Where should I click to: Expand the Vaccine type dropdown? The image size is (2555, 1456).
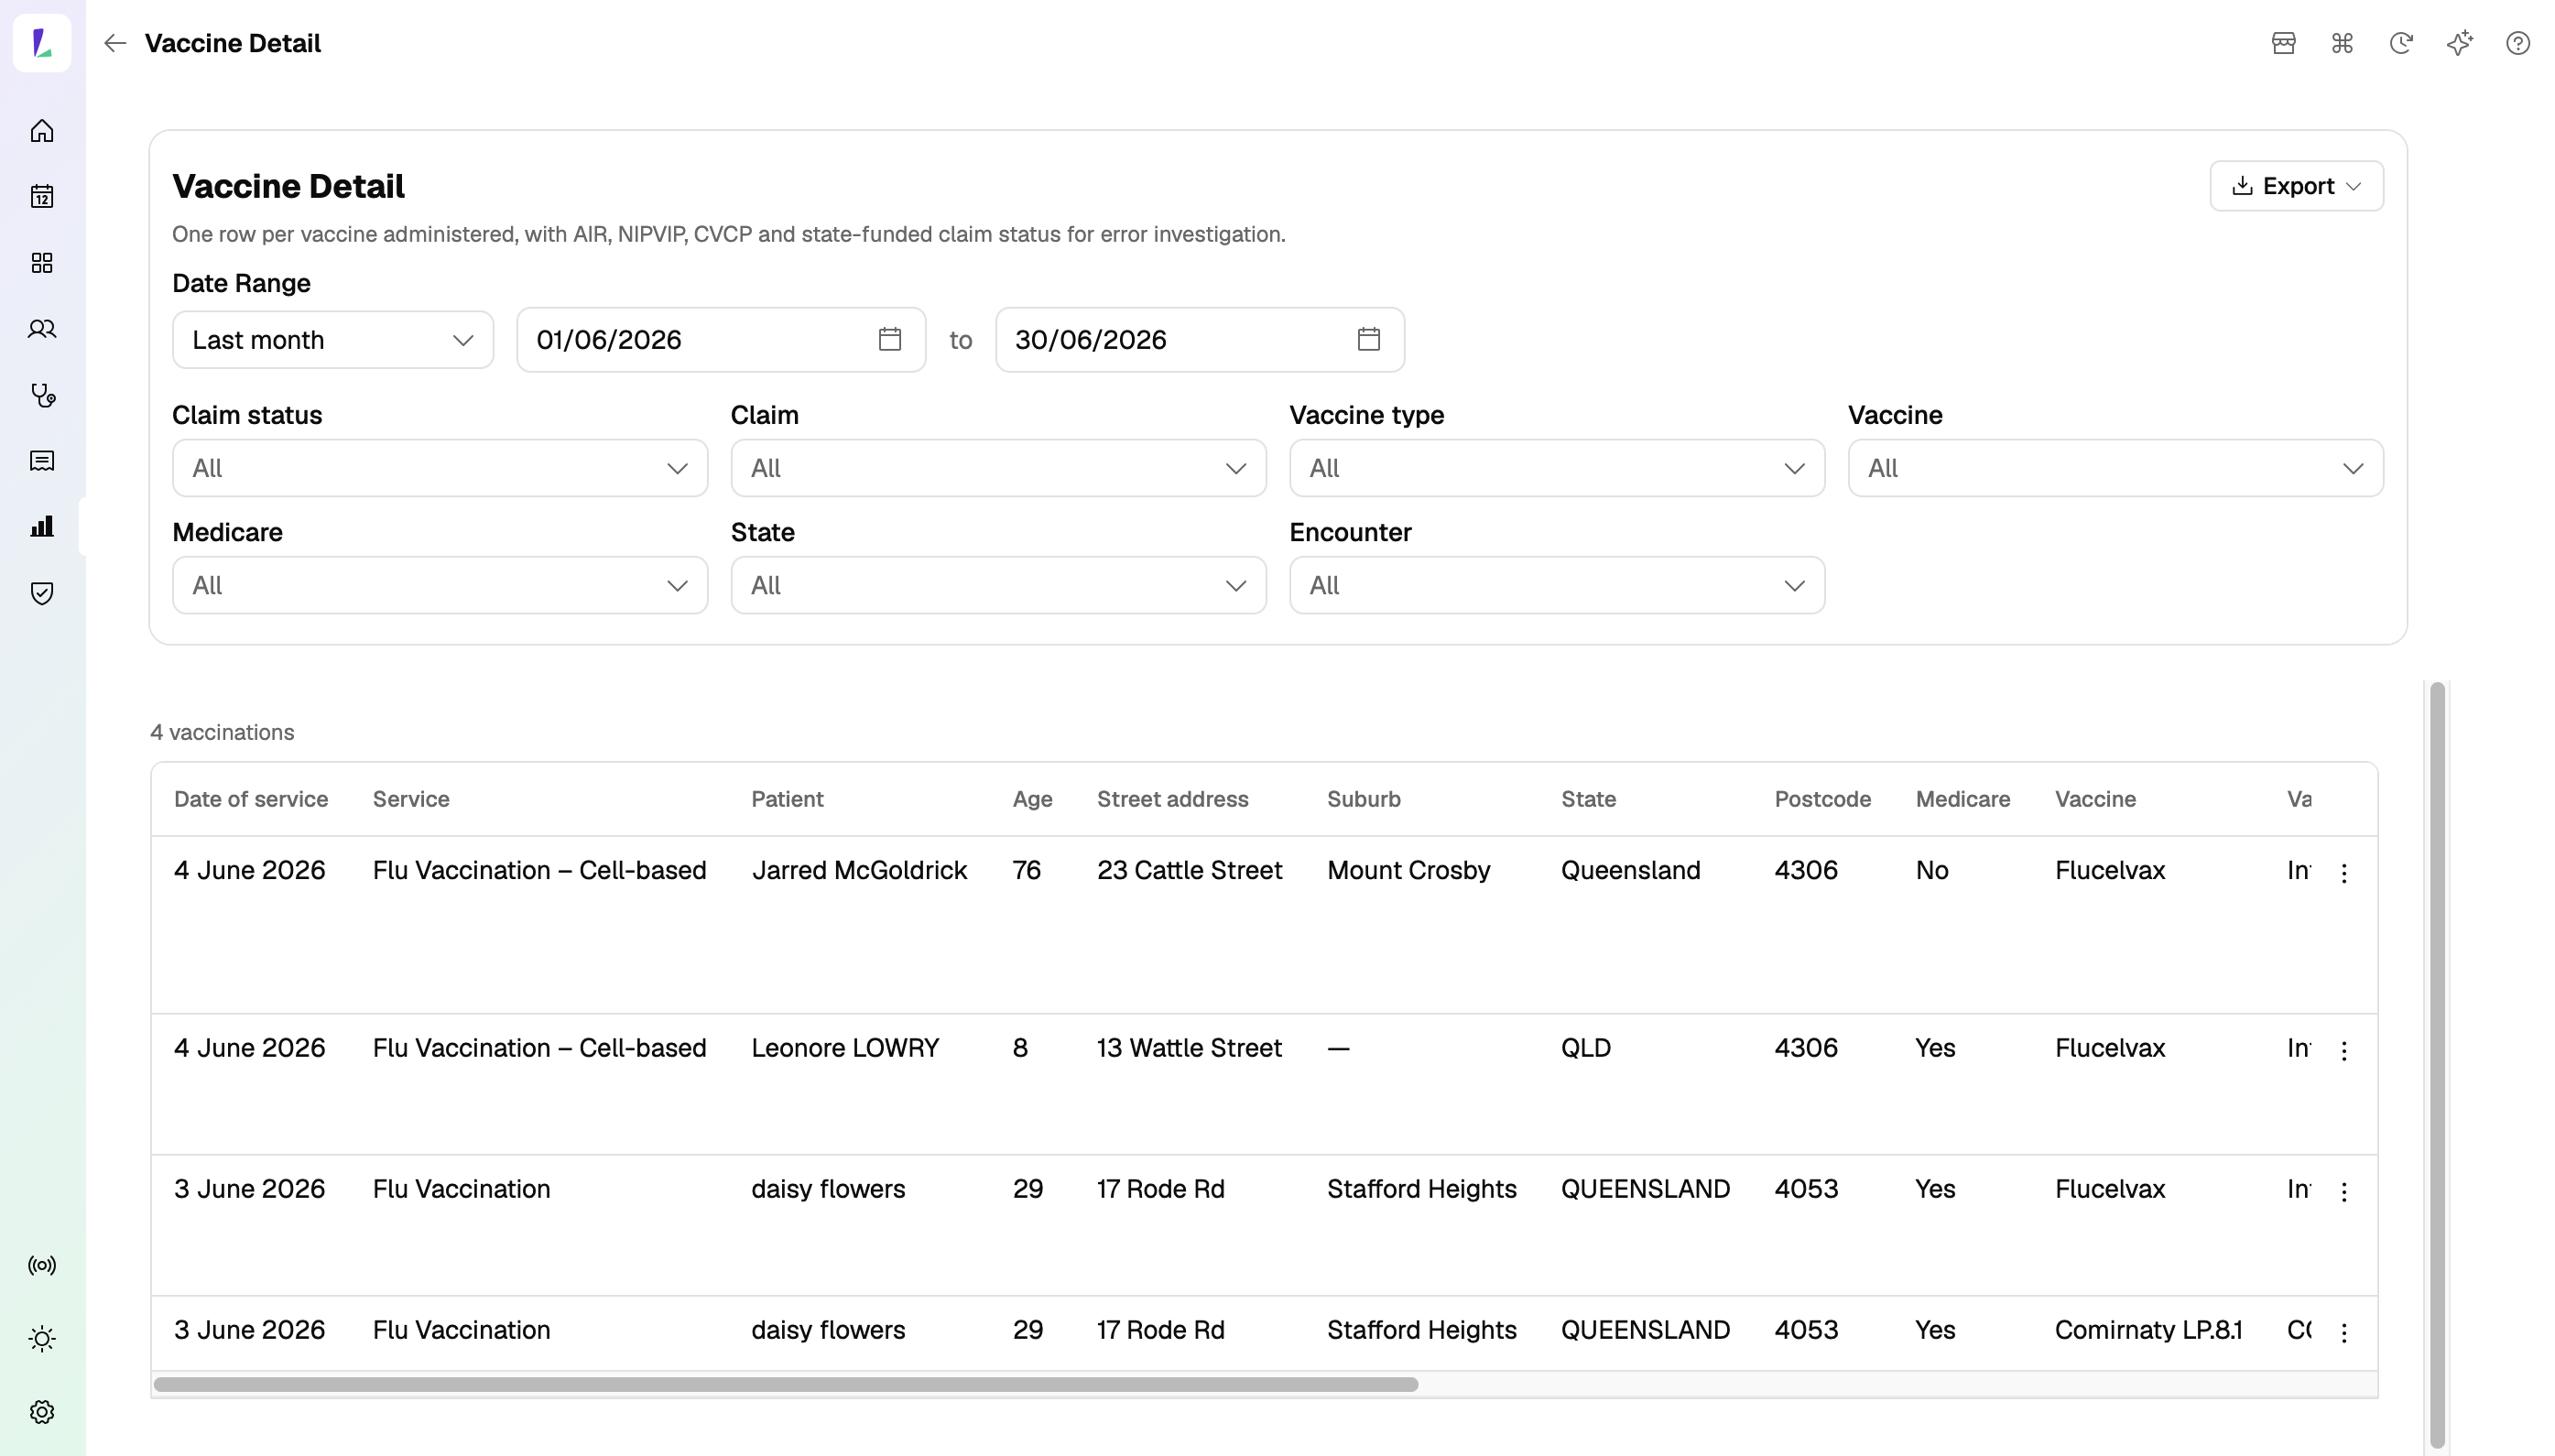(1557, 468)
